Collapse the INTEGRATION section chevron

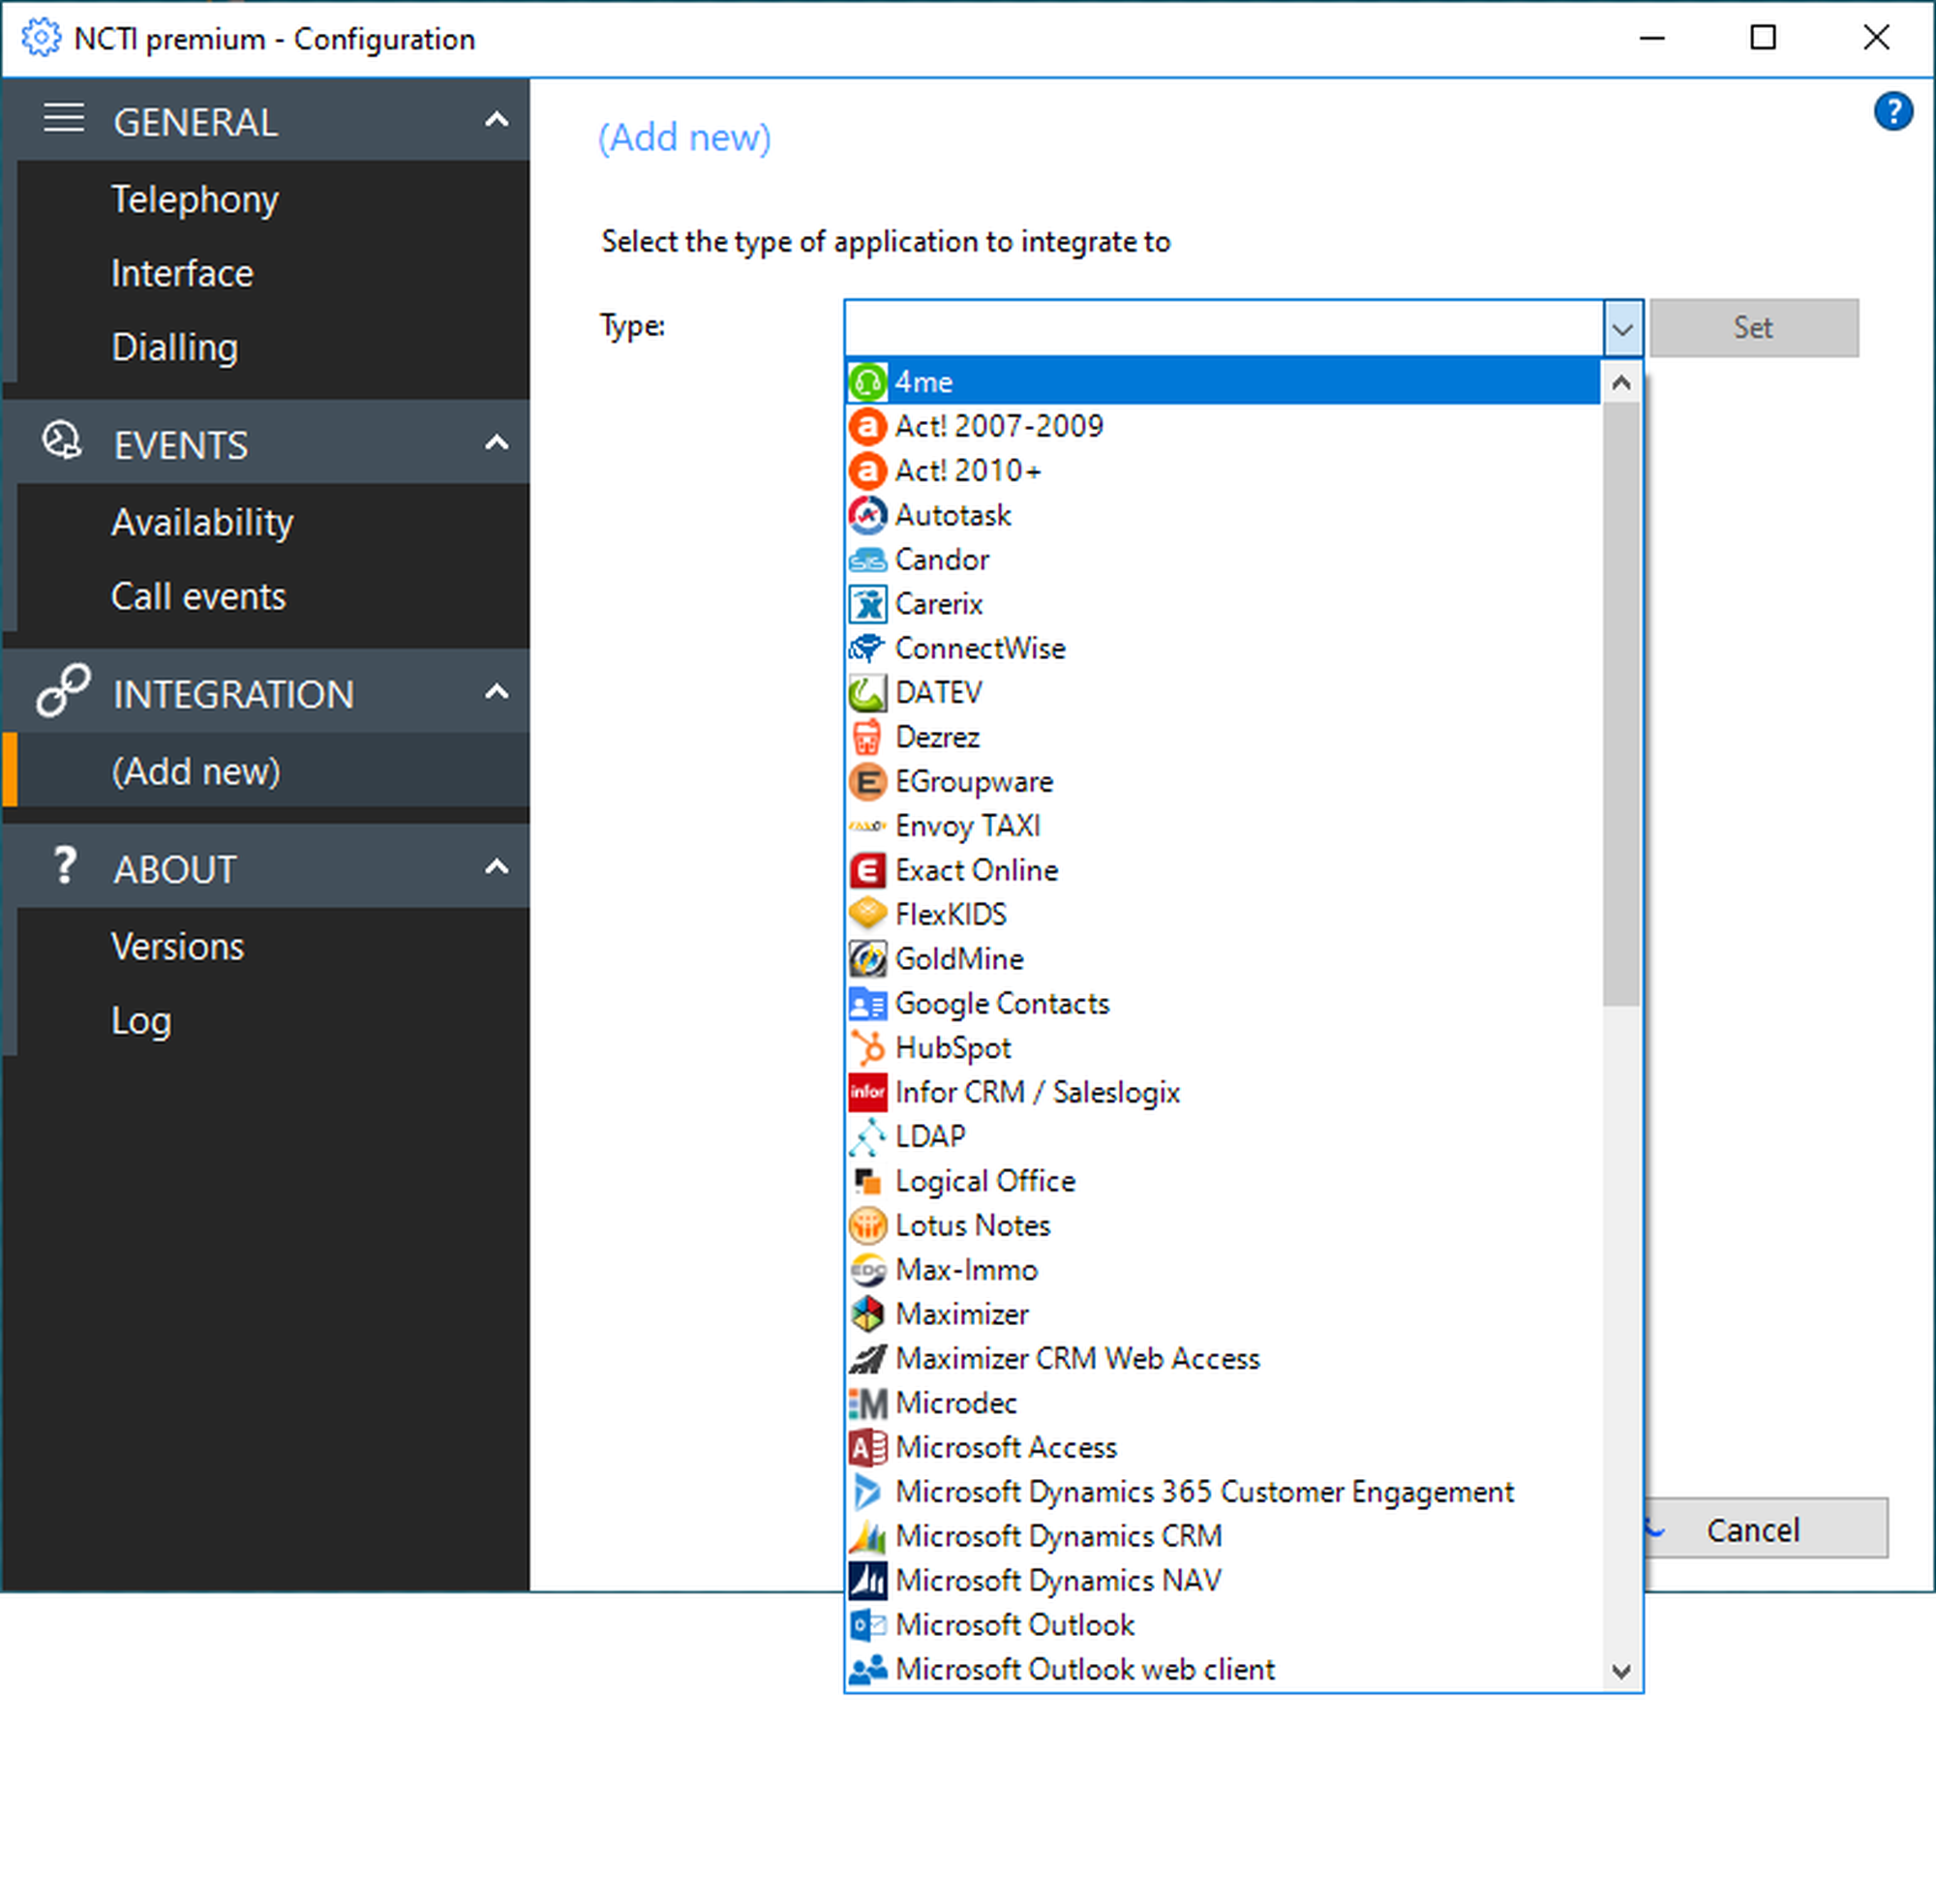tap(496, 692)
